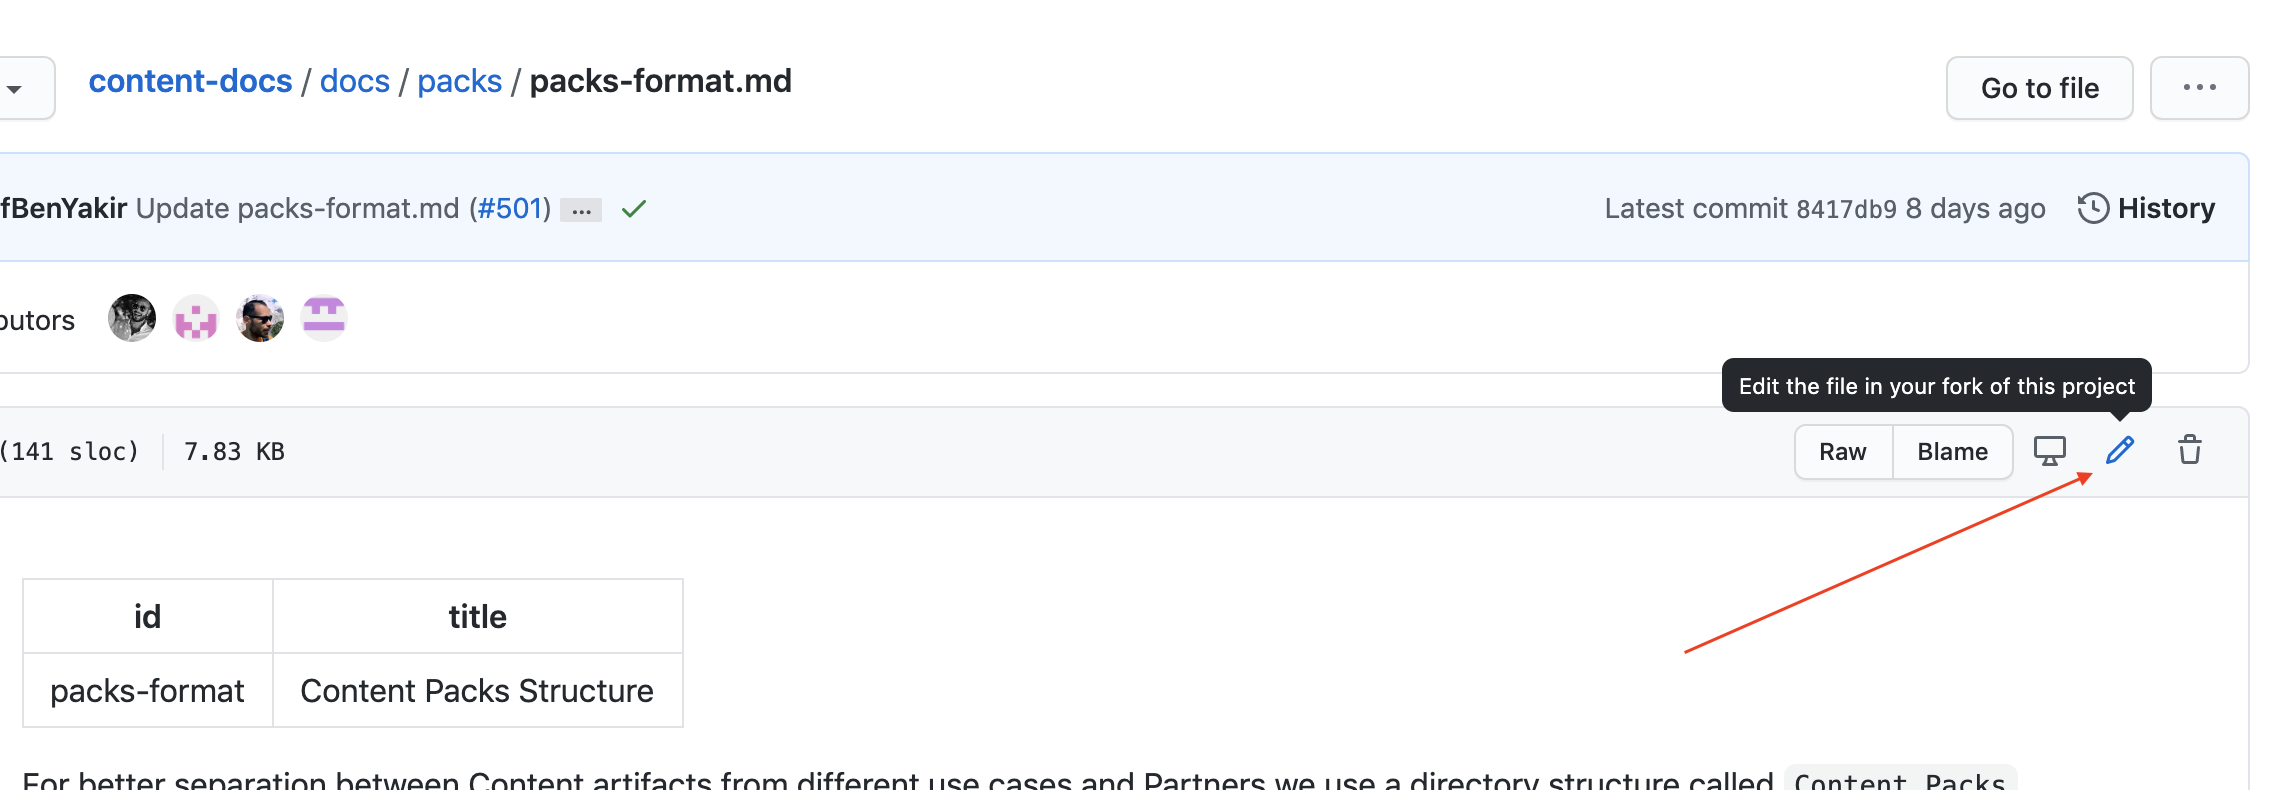Open file in GitHub Desktop icon
The height and width of the screenshot is (790, 2280).
pyautogui.click(x=2049, y=451)
